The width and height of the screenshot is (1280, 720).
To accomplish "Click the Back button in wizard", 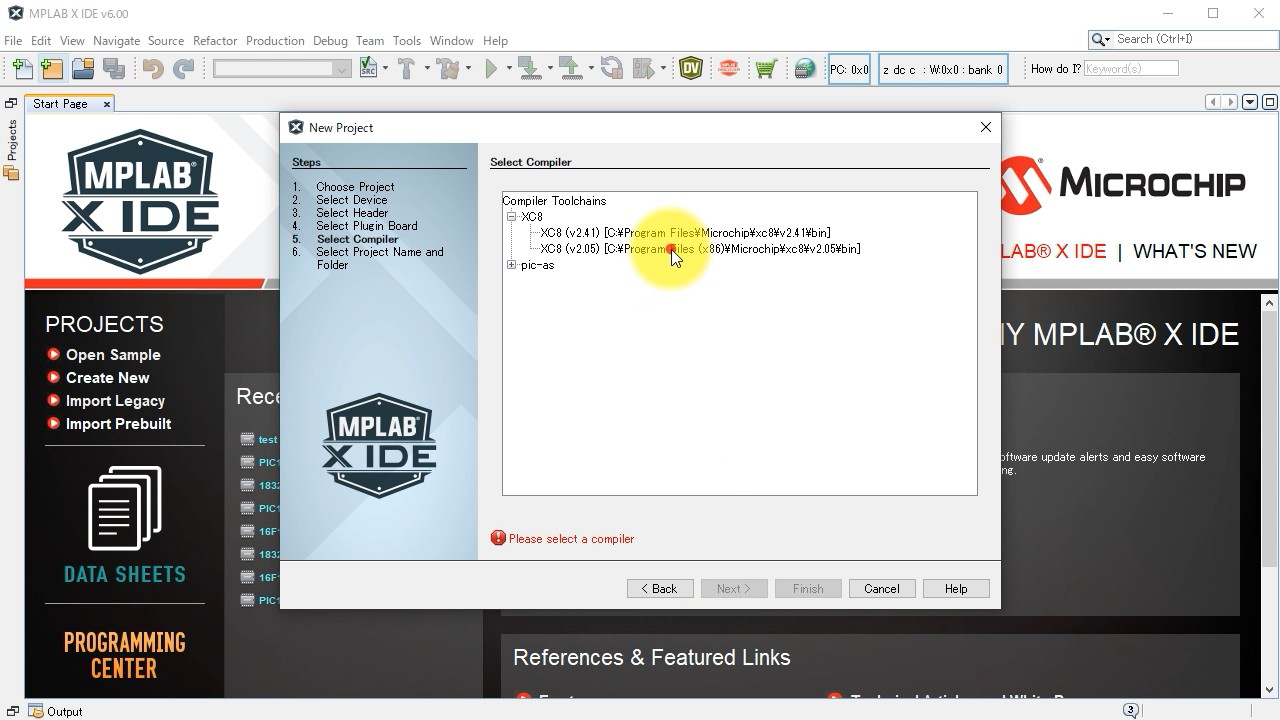I will coord(660,589).
